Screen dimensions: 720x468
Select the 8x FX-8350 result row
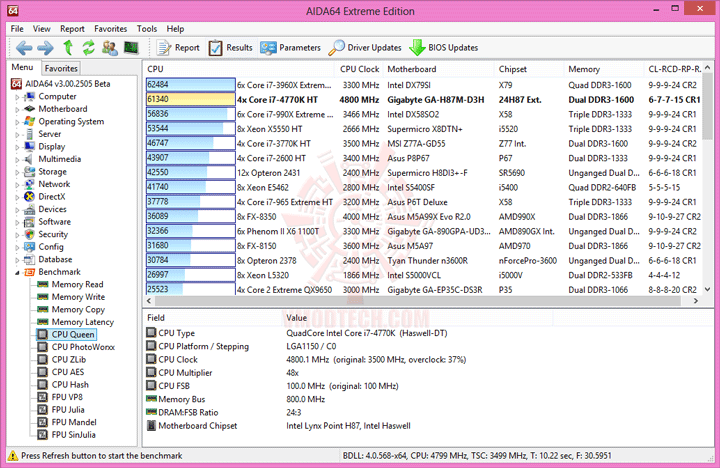coord(423,217)
